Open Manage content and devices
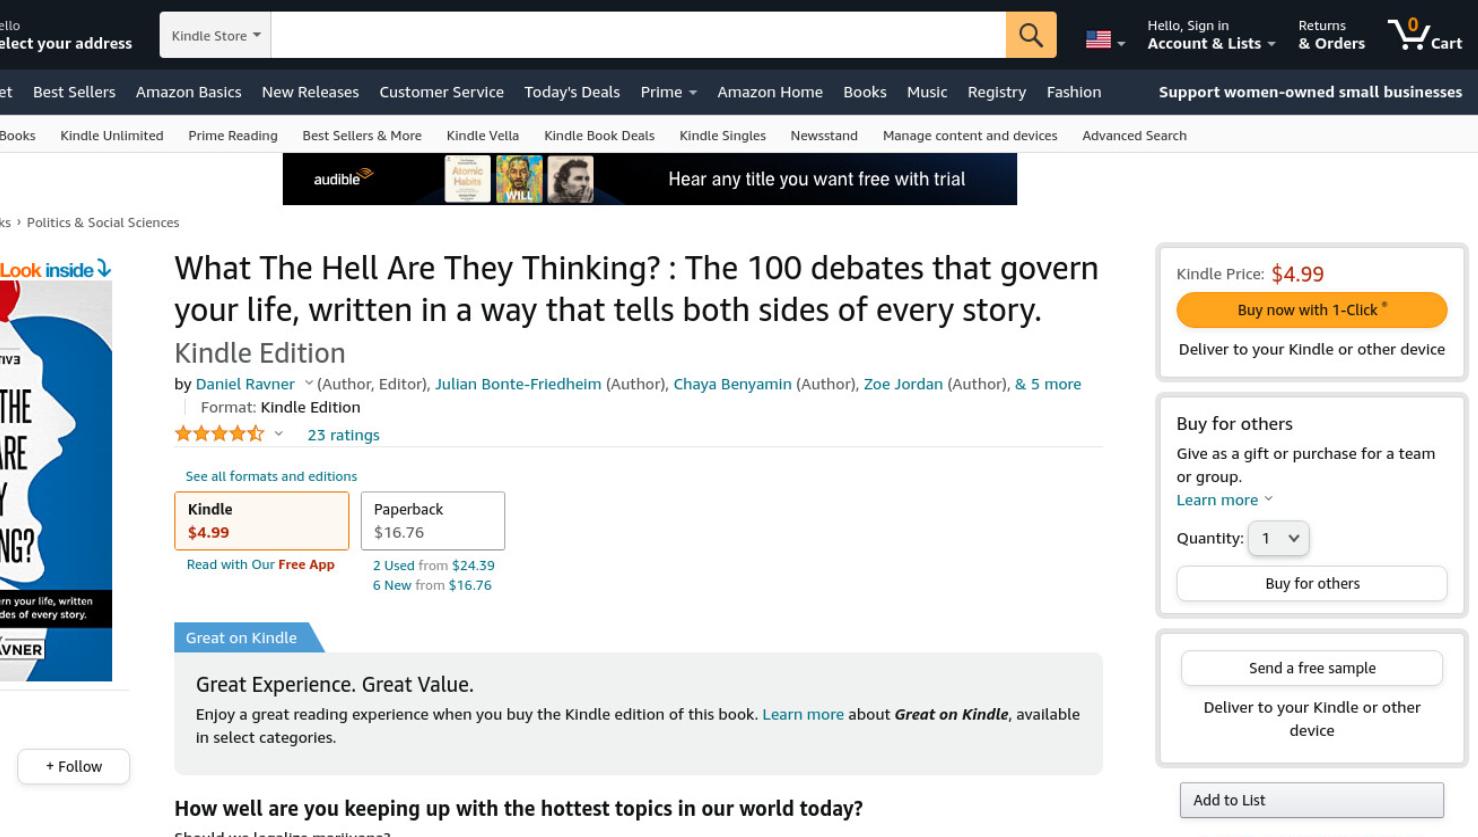Image resolution: width=1478 pixels, height=837 pixels. coord(970,135)
